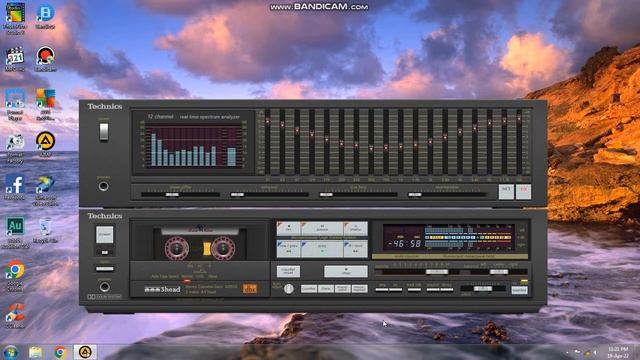
Task: Click the deck open/eject button
Action: point(105,269)
